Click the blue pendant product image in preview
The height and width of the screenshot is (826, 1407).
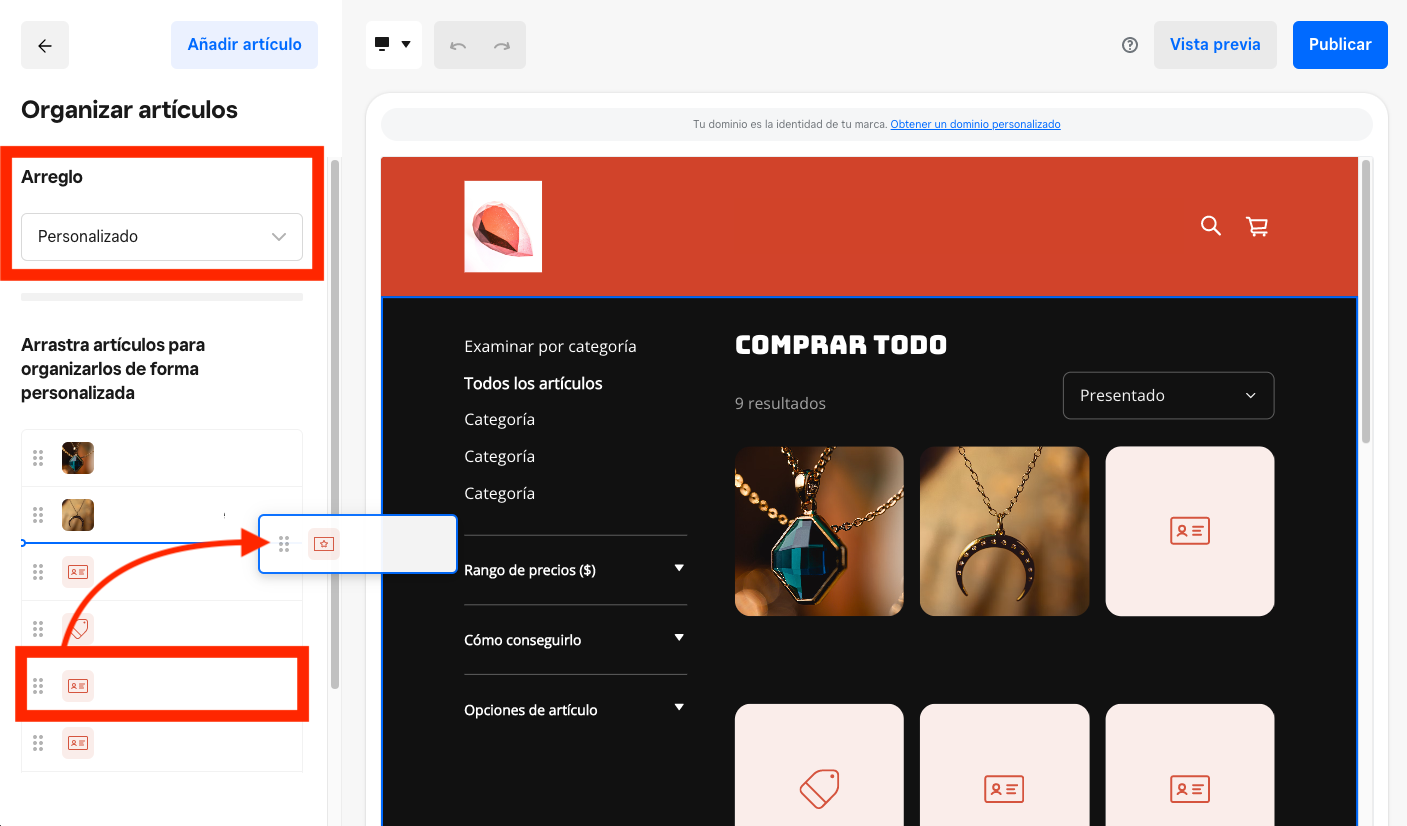pyautogui.click(x=819, y=531)
